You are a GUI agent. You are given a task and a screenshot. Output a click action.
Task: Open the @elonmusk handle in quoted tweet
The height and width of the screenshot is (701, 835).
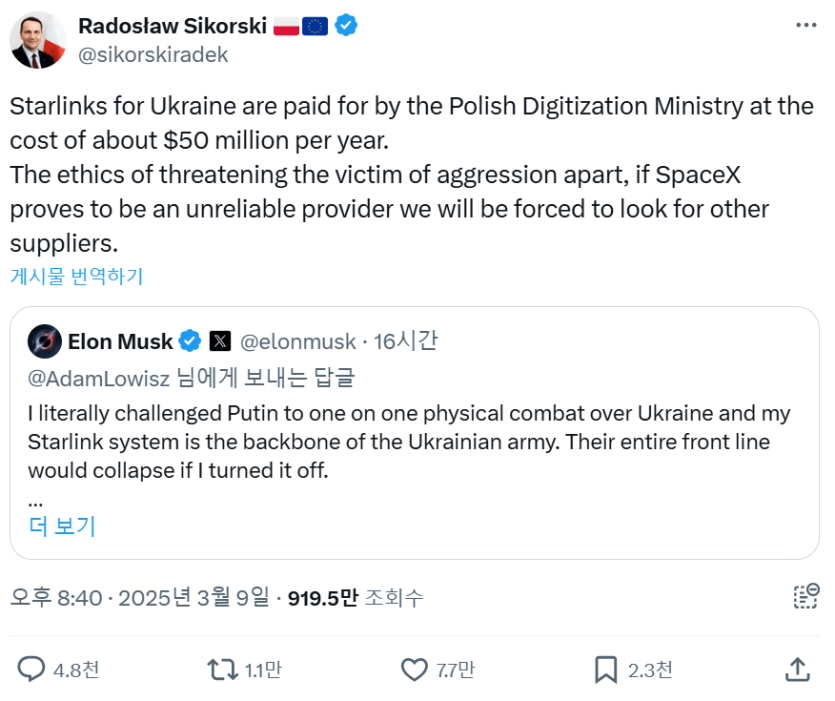click(x=298, y=341)
